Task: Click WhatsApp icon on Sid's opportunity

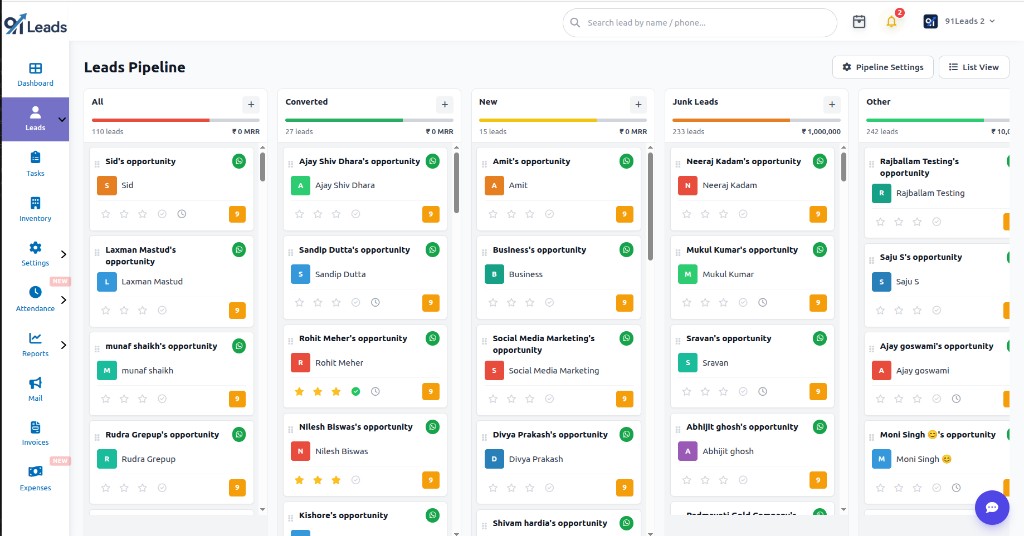Action: pyautogui.click(x=239, y=161)
